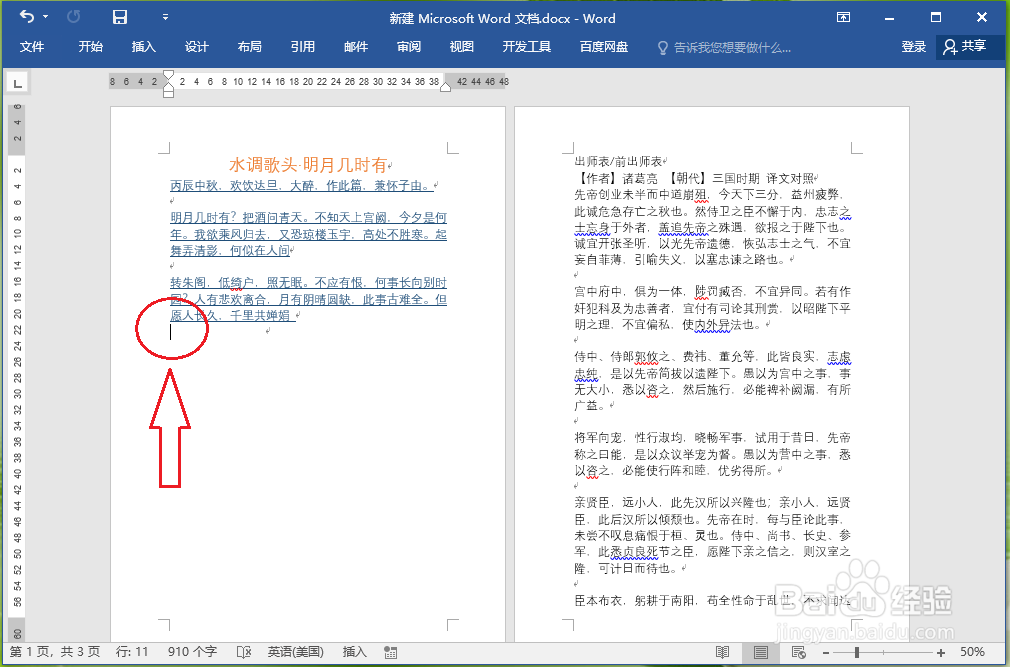Click the 登录 link at top right
Screen dimensions: 1010x667
[912, 46]
